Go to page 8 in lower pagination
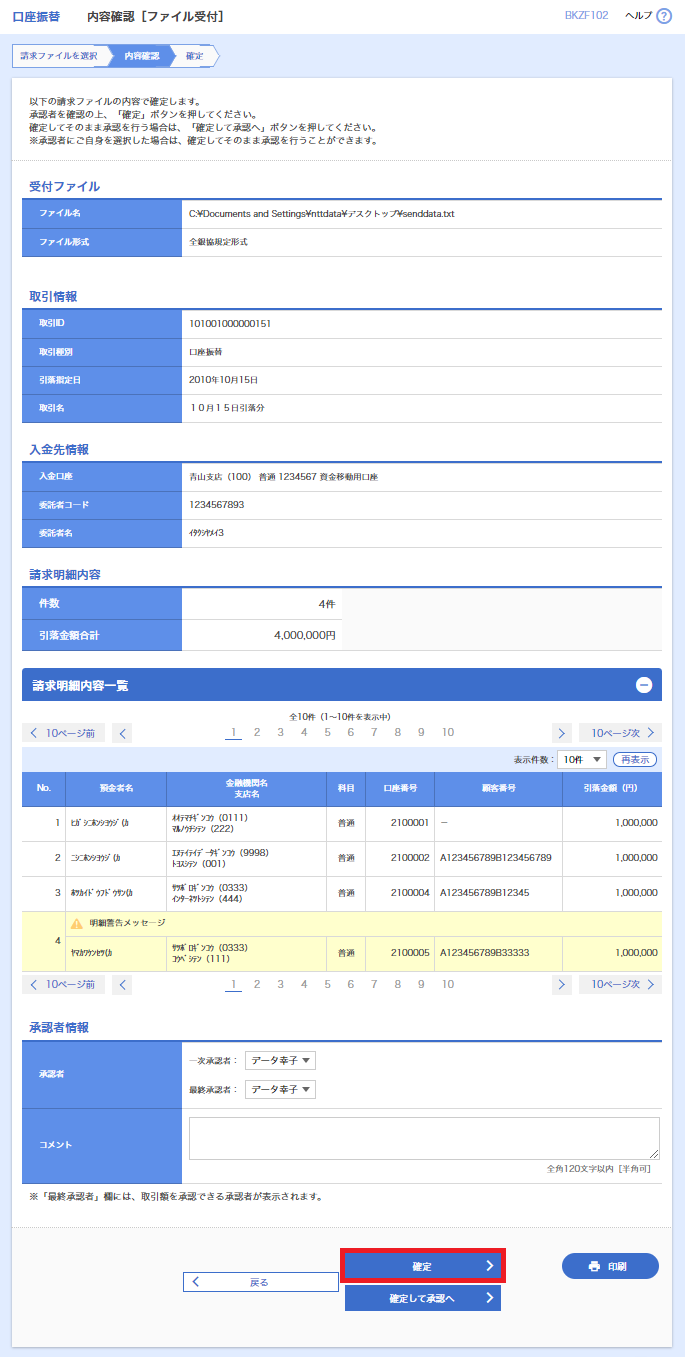The height and width of the screenshot is (1357, 685). 398,984
